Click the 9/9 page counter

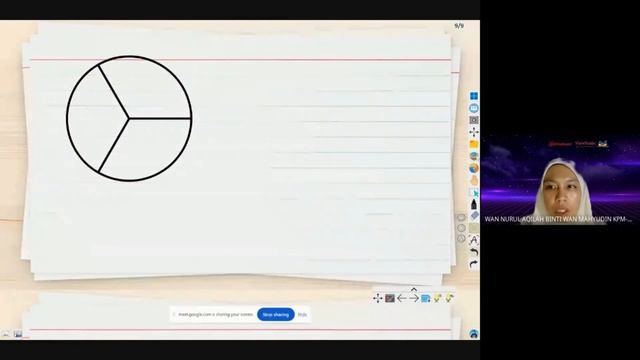[459, 26]
